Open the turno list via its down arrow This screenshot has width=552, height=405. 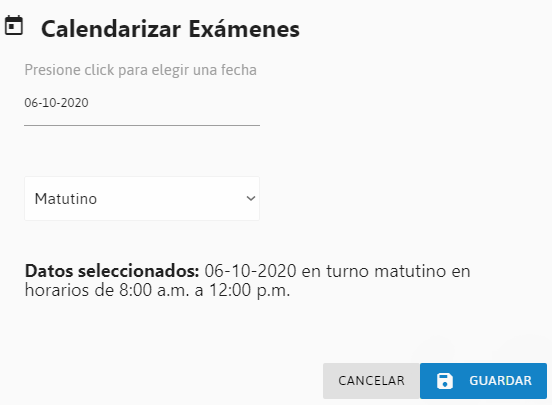tap(251, 199)
